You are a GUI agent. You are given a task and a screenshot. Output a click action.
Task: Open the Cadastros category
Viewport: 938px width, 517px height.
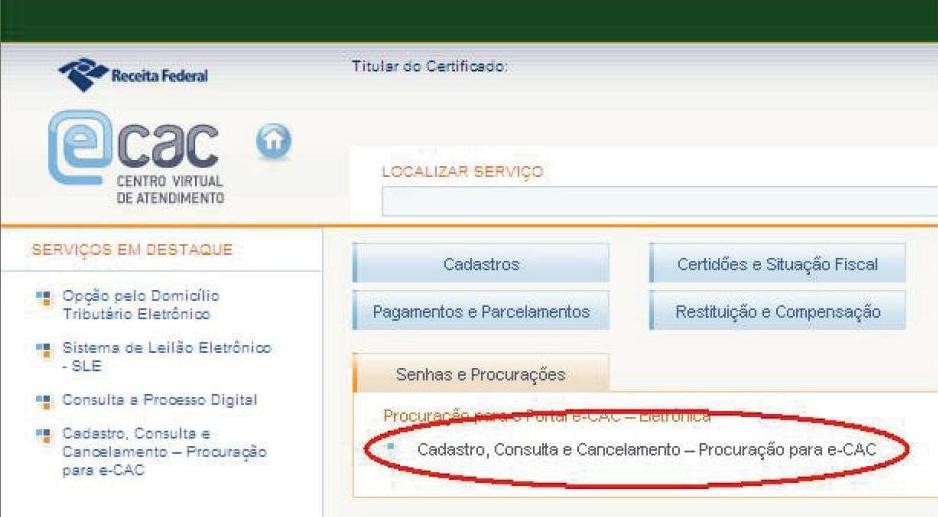pos(481,263)
